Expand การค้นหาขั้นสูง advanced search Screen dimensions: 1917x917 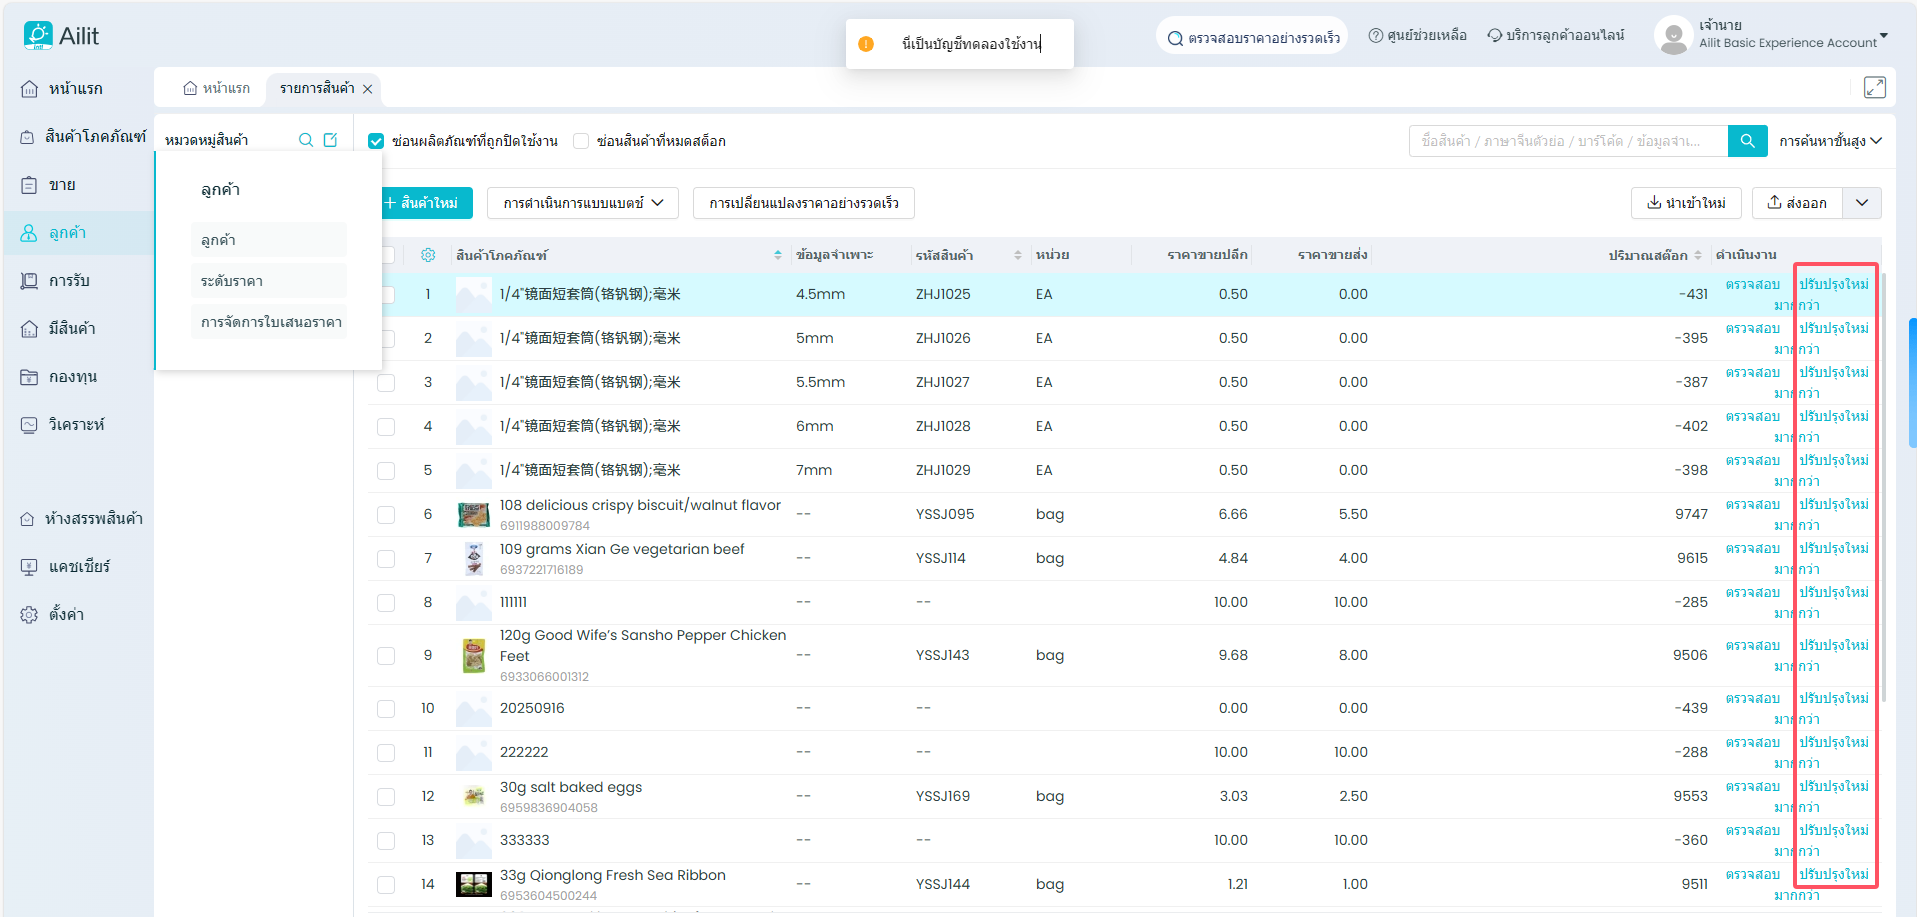coord(1830,141)
